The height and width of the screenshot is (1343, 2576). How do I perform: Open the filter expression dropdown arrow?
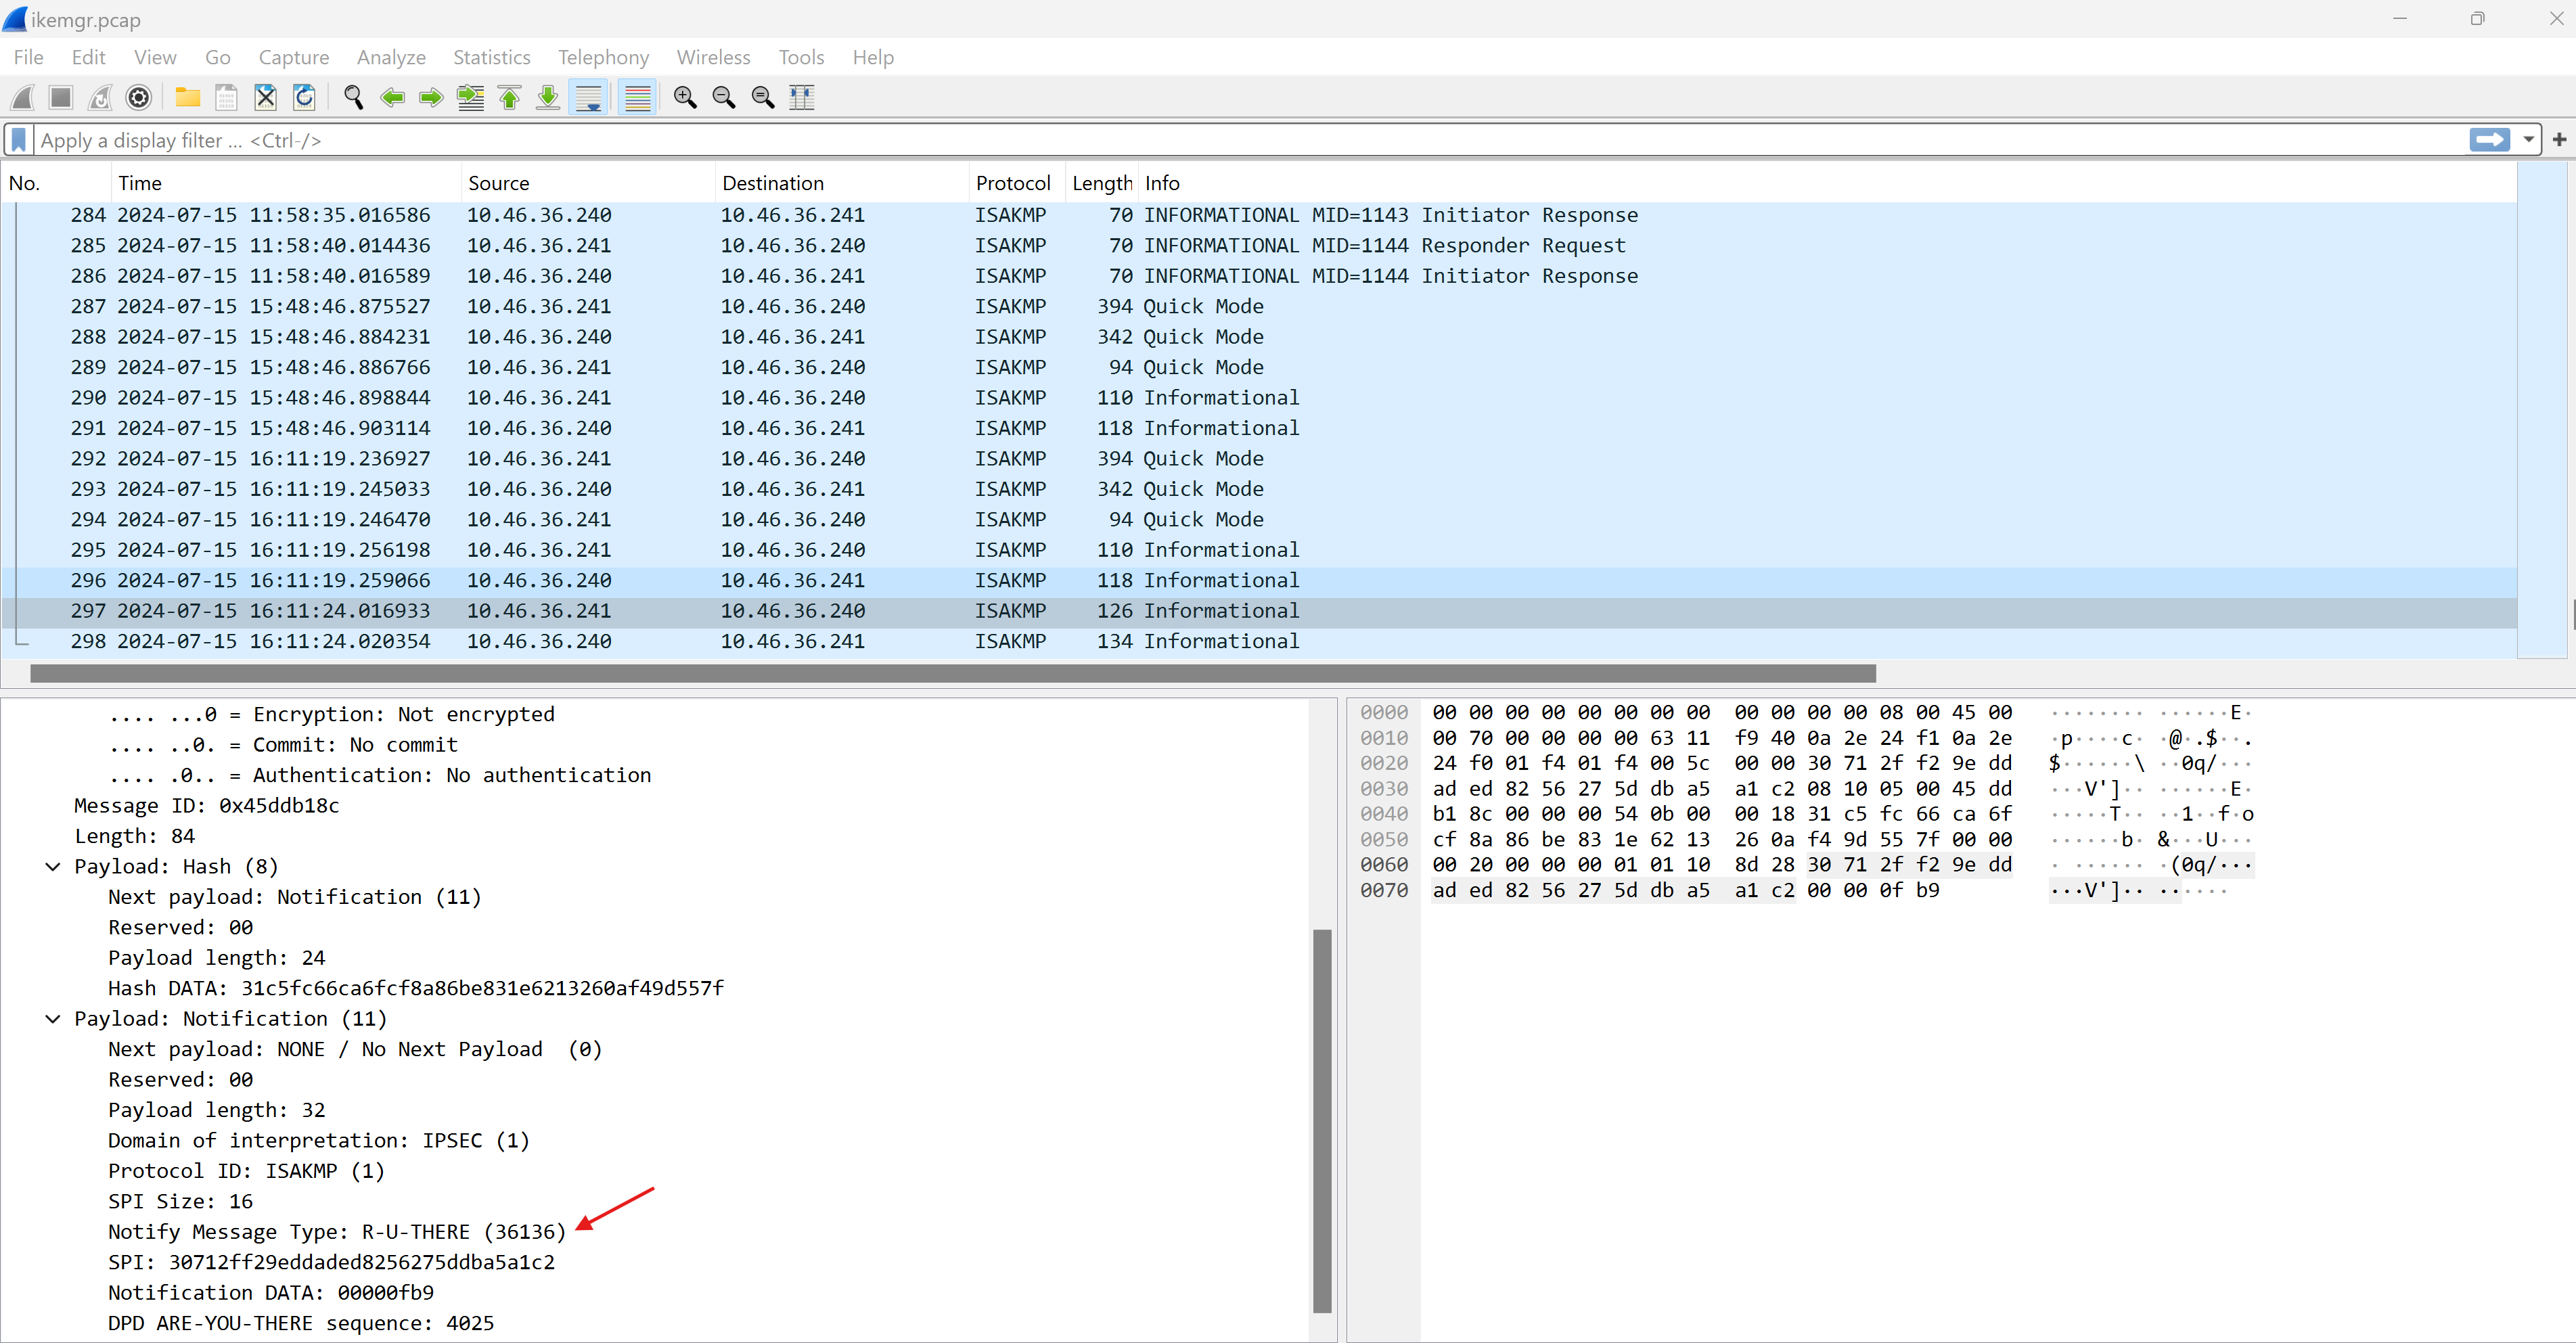[x=2529, y=140]
